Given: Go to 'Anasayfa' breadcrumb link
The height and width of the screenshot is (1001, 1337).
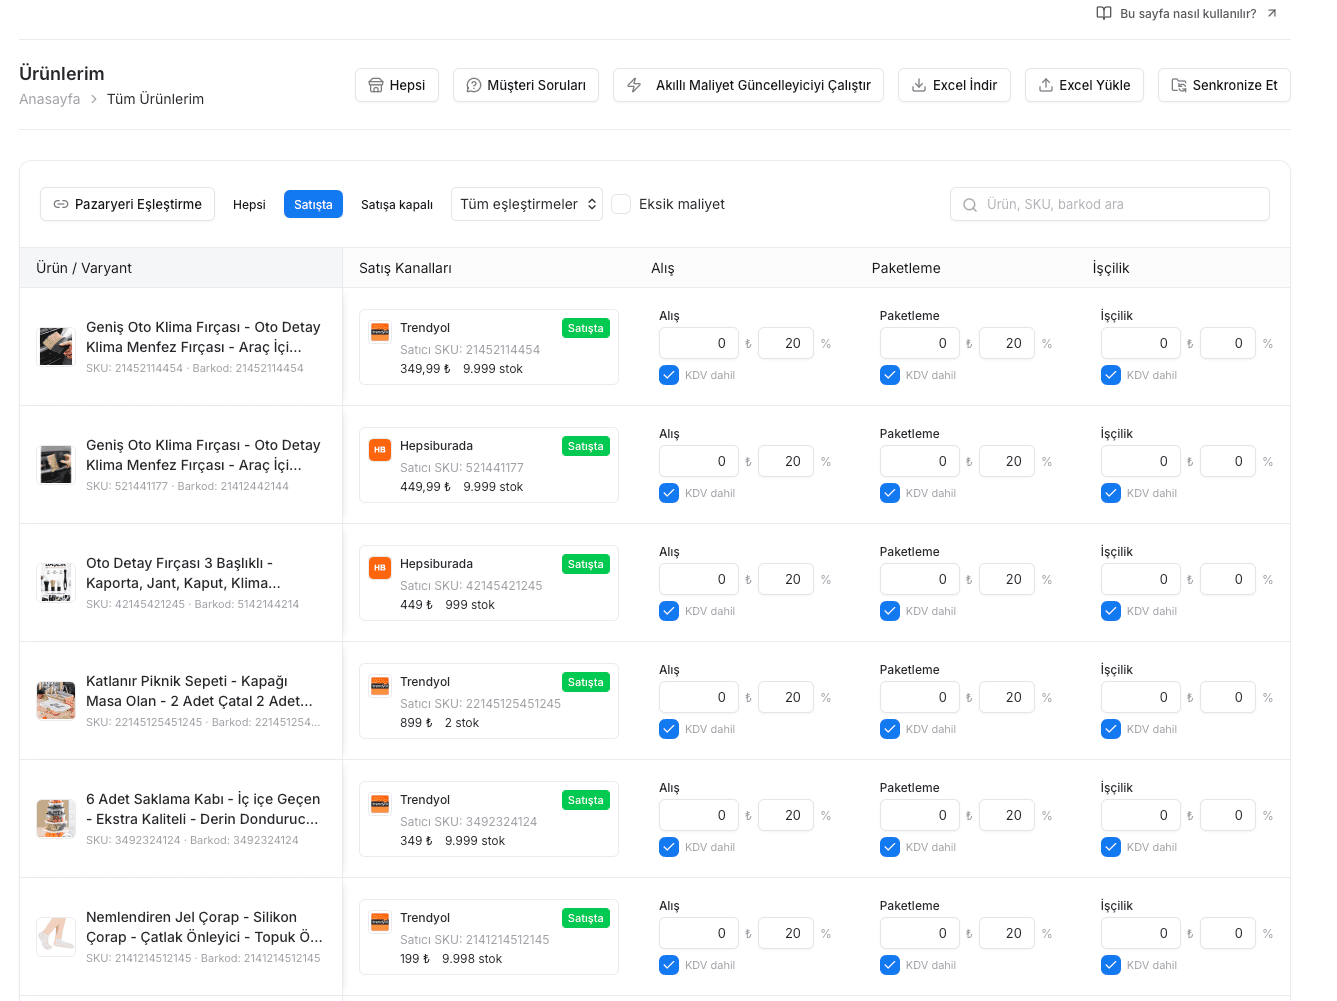Looking at the screenshot, I should click(50, 99).
